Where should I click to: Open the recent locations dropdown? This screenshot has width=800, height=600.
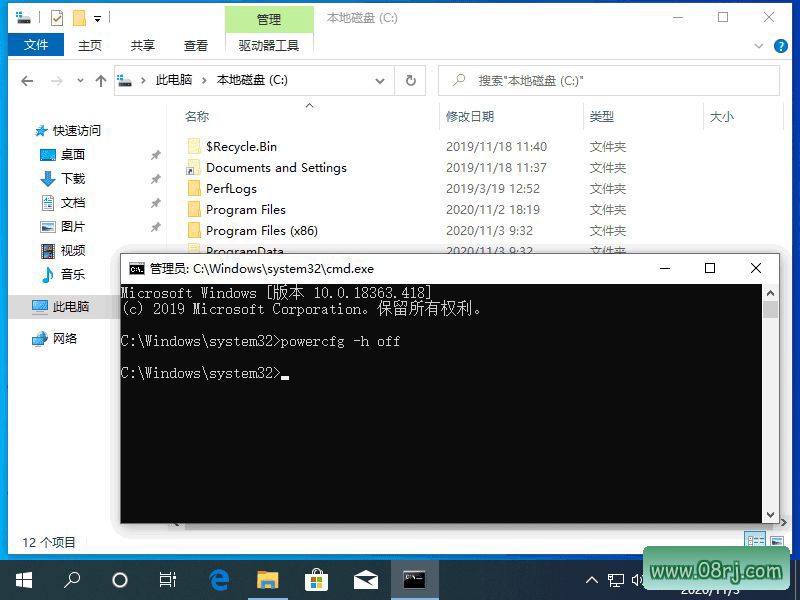click(x=80, y=81)
